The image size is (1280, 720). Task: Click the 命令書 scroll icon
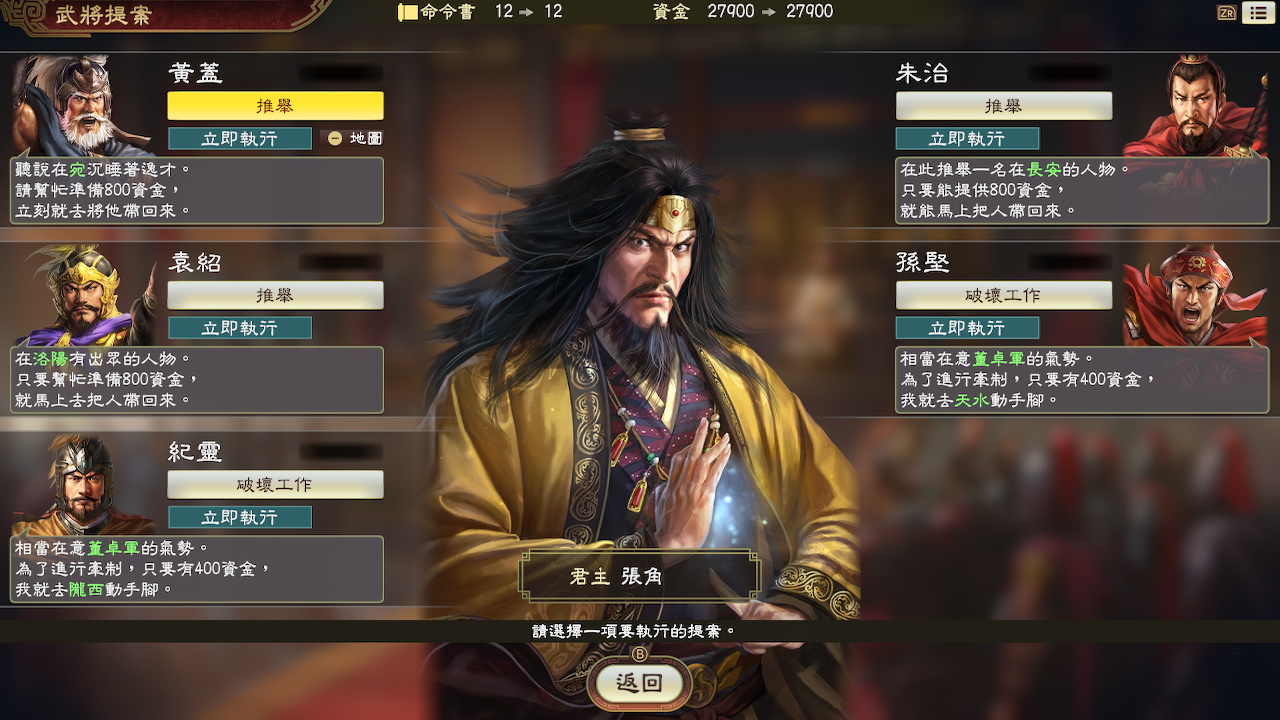(x=407, y=12)
